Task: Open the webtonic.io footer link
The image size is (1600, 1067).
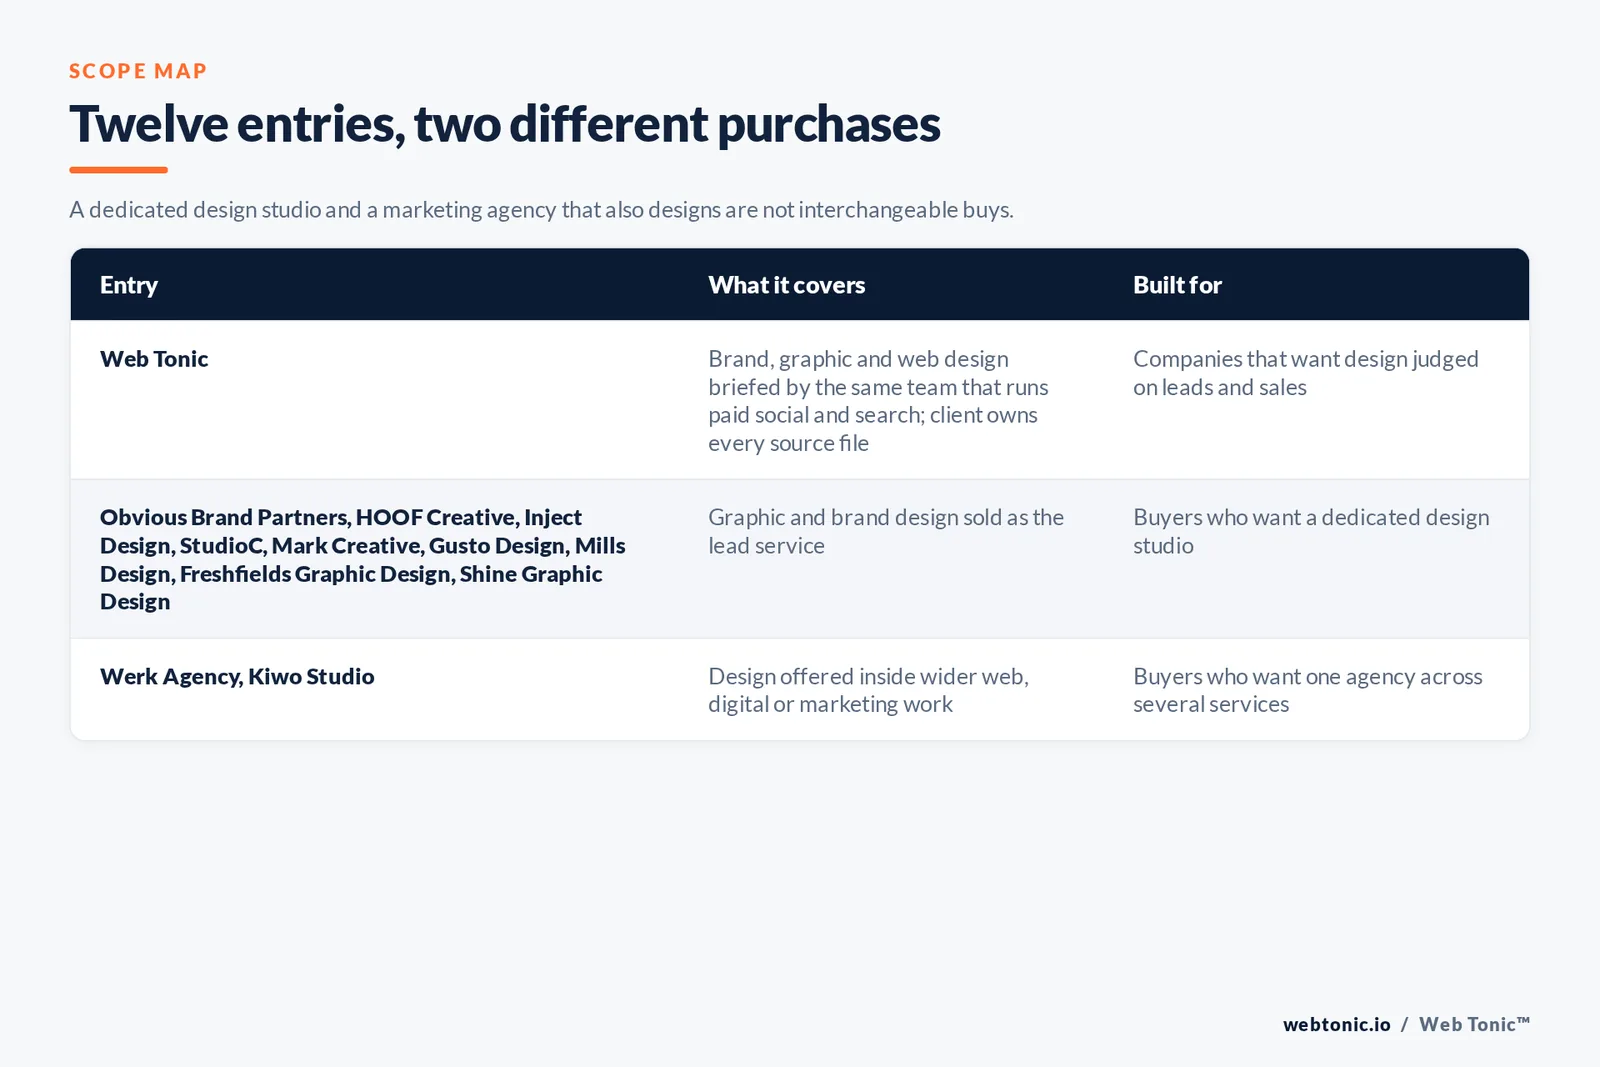Action: (x=1337, y=1024)
